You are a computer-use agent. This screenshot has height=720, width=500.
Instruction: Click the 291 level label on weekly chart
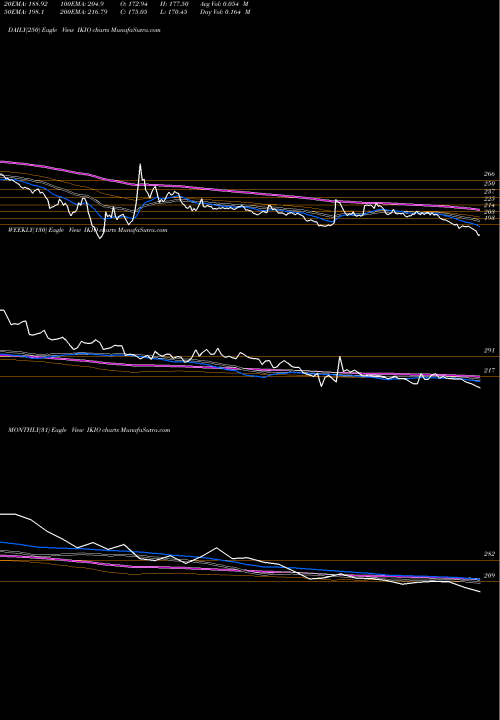[x=489, y=350]
